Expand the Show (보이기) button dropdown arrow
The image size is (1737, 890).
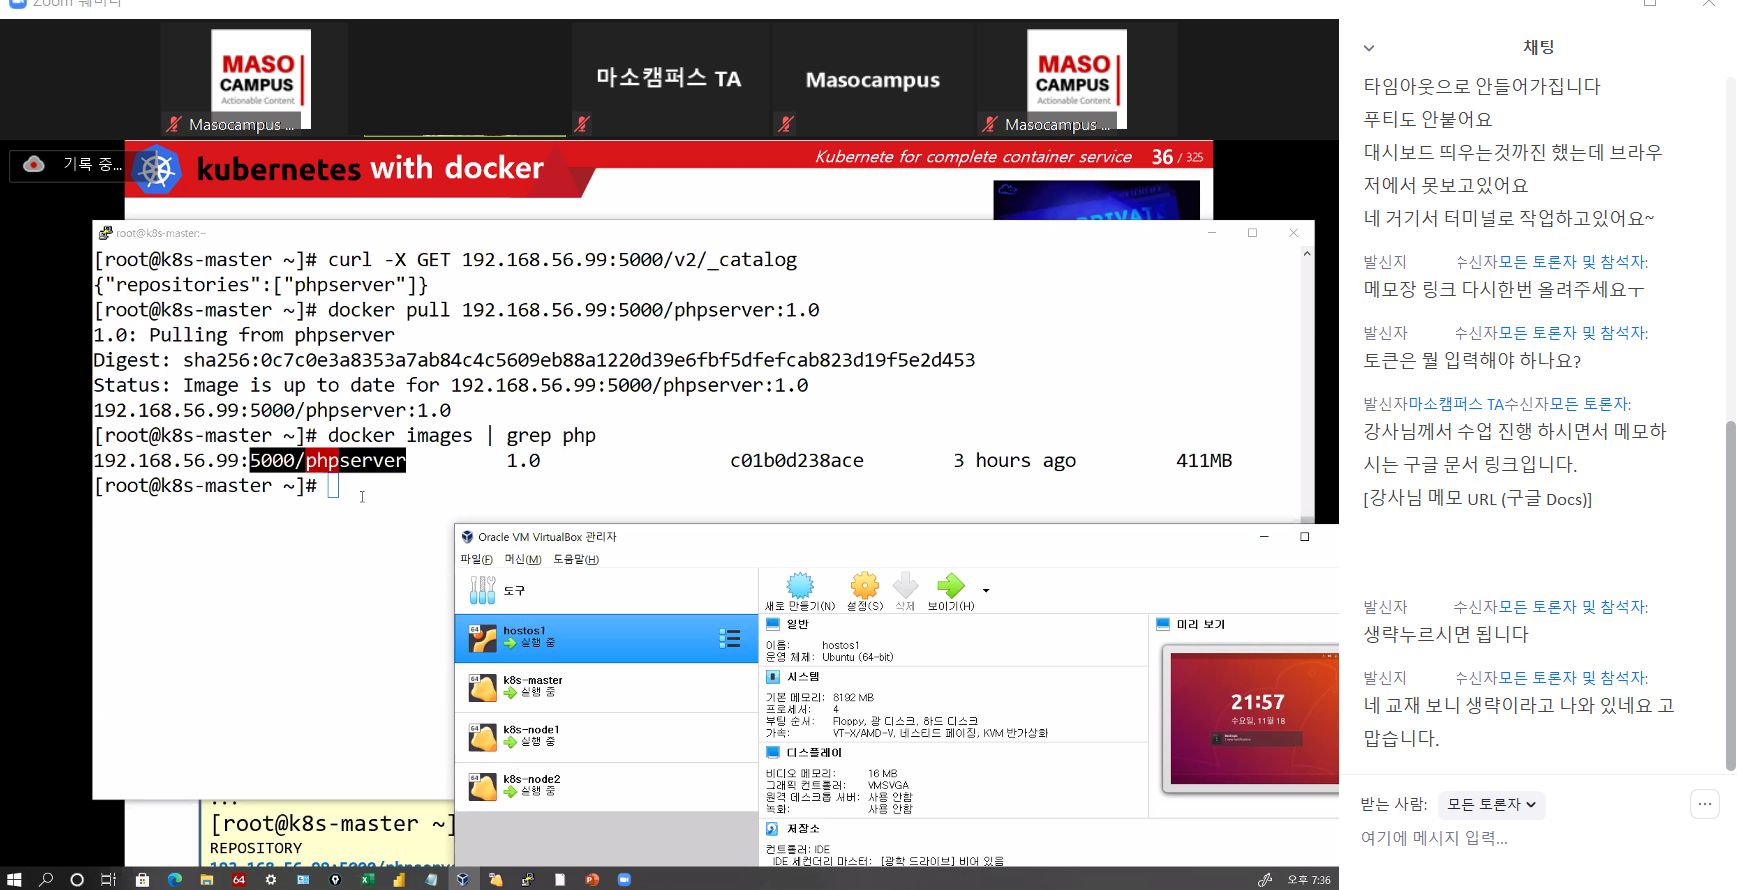(986, 590)
